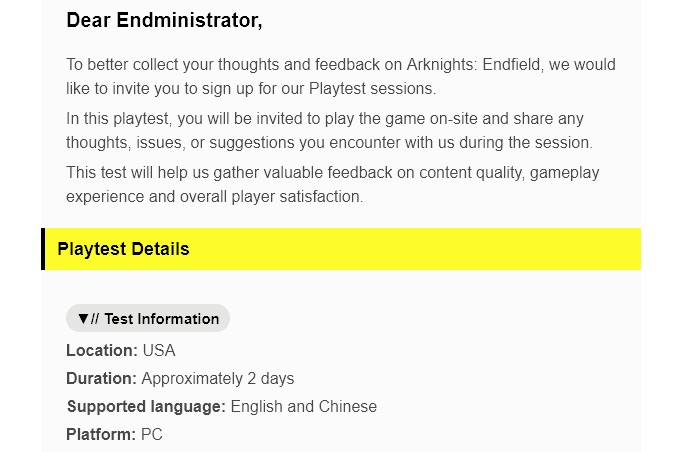Click the 'Playtest sessions' text

[x=371, y=89]
